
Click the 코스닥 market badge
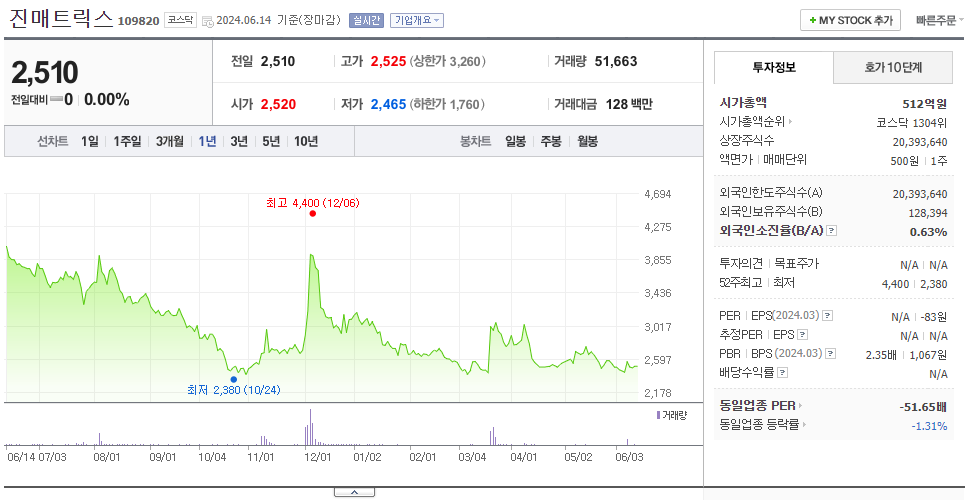point(180,20)
